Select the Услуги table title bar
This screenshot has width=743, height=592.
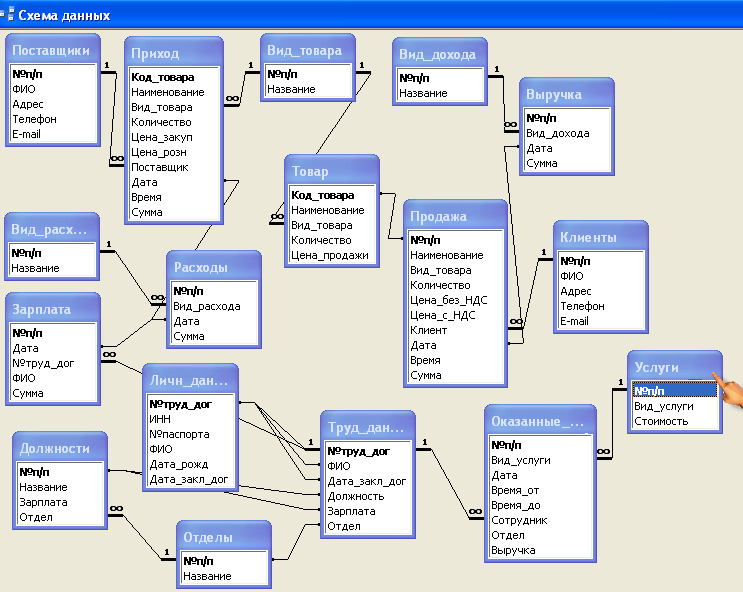(675, 367)
